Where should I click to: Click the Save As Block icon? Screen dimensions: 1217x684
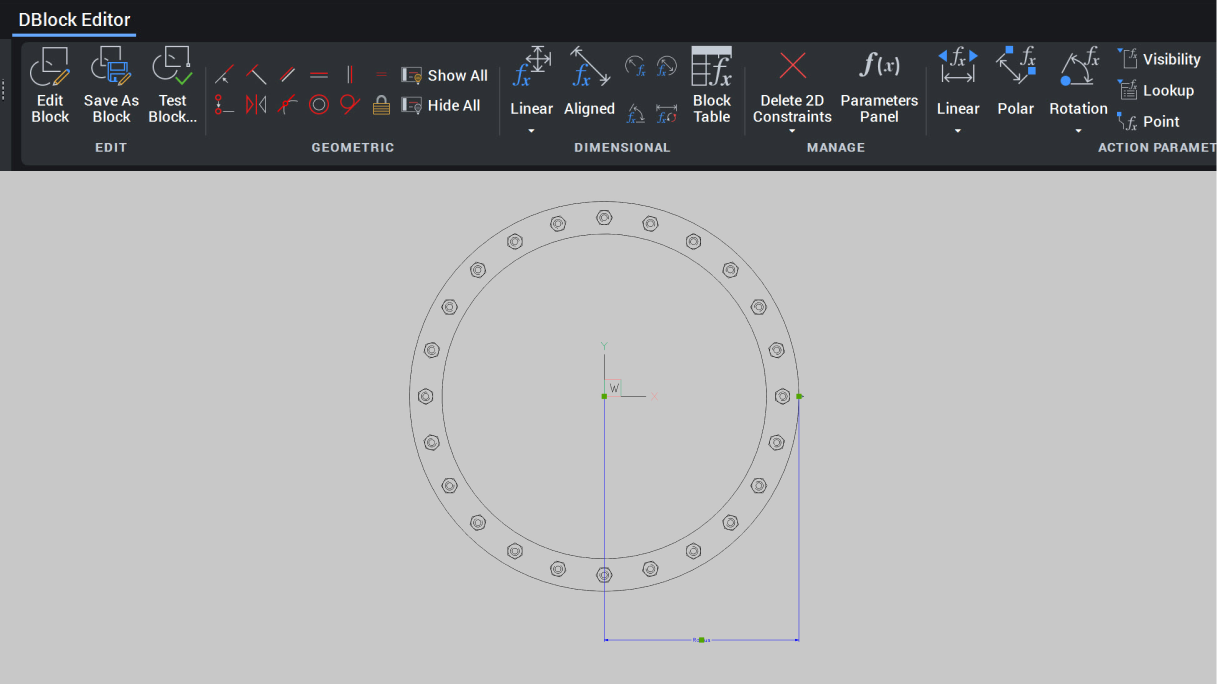pos(111,67)
